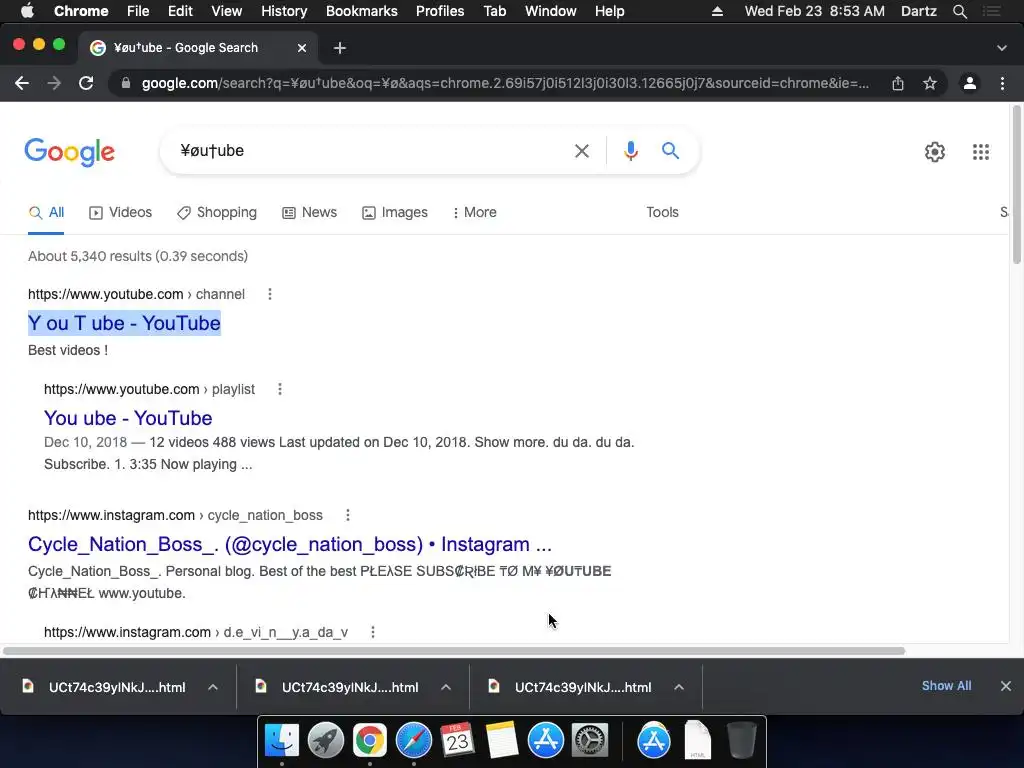Viewport: 1024px width, 768px height.
Task: Open the Y ou T ube - YouTube result
Action: (x=124, y=323)
